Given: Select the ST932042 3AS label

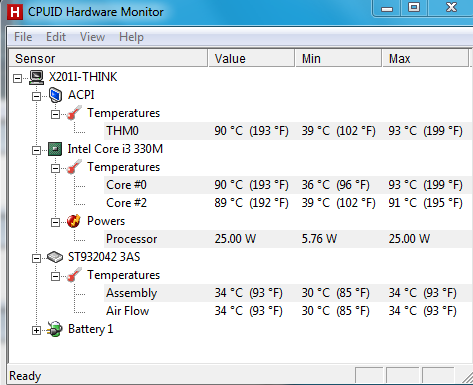Looking at the screenshot, I should (104, 257).
